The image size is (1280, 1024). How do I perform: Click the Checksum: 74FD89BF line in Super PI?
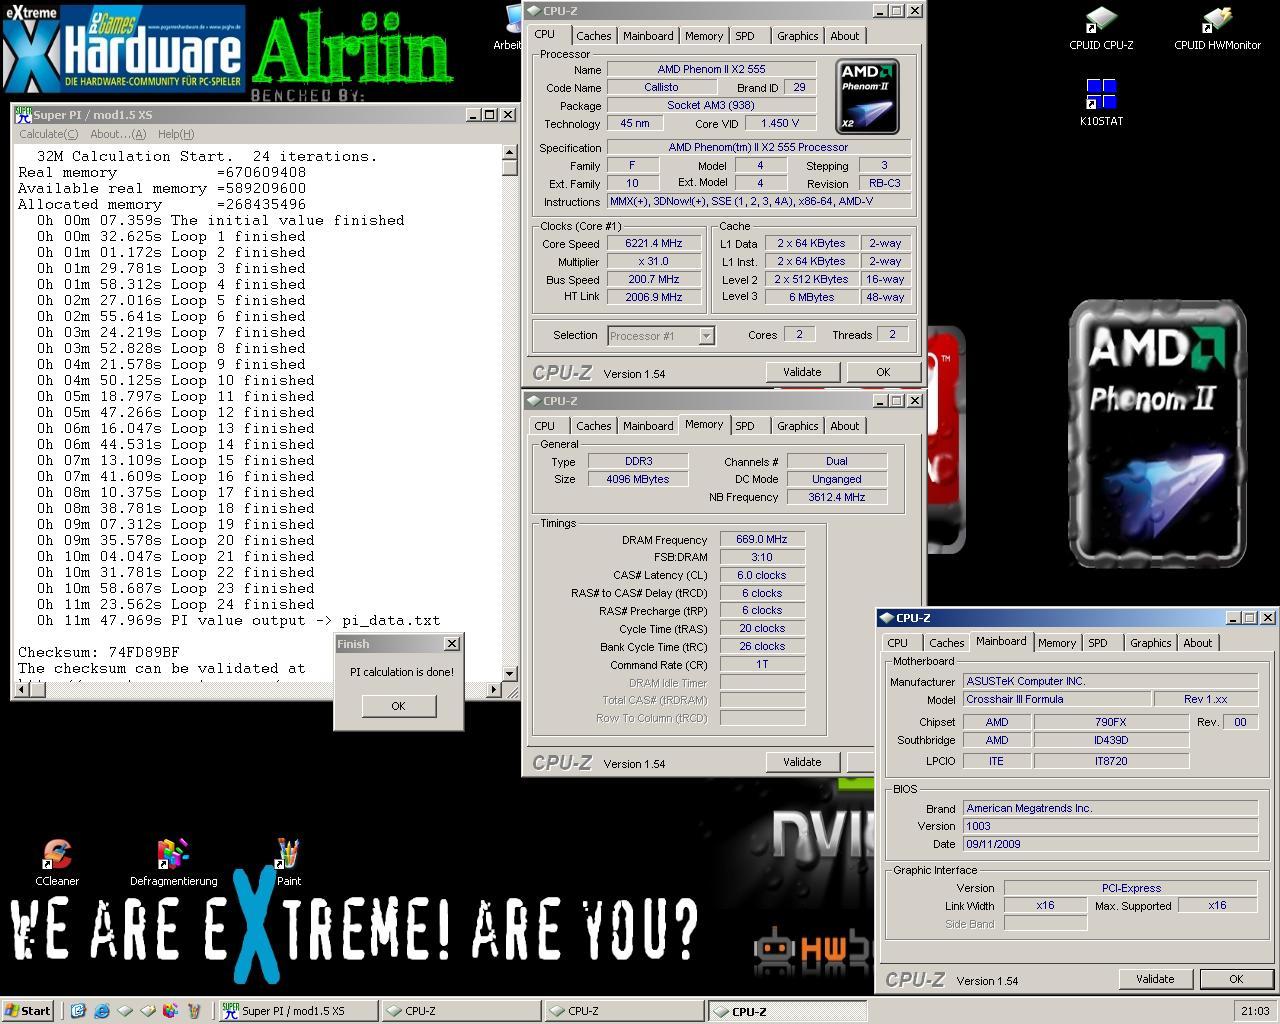tap(99, 652)
